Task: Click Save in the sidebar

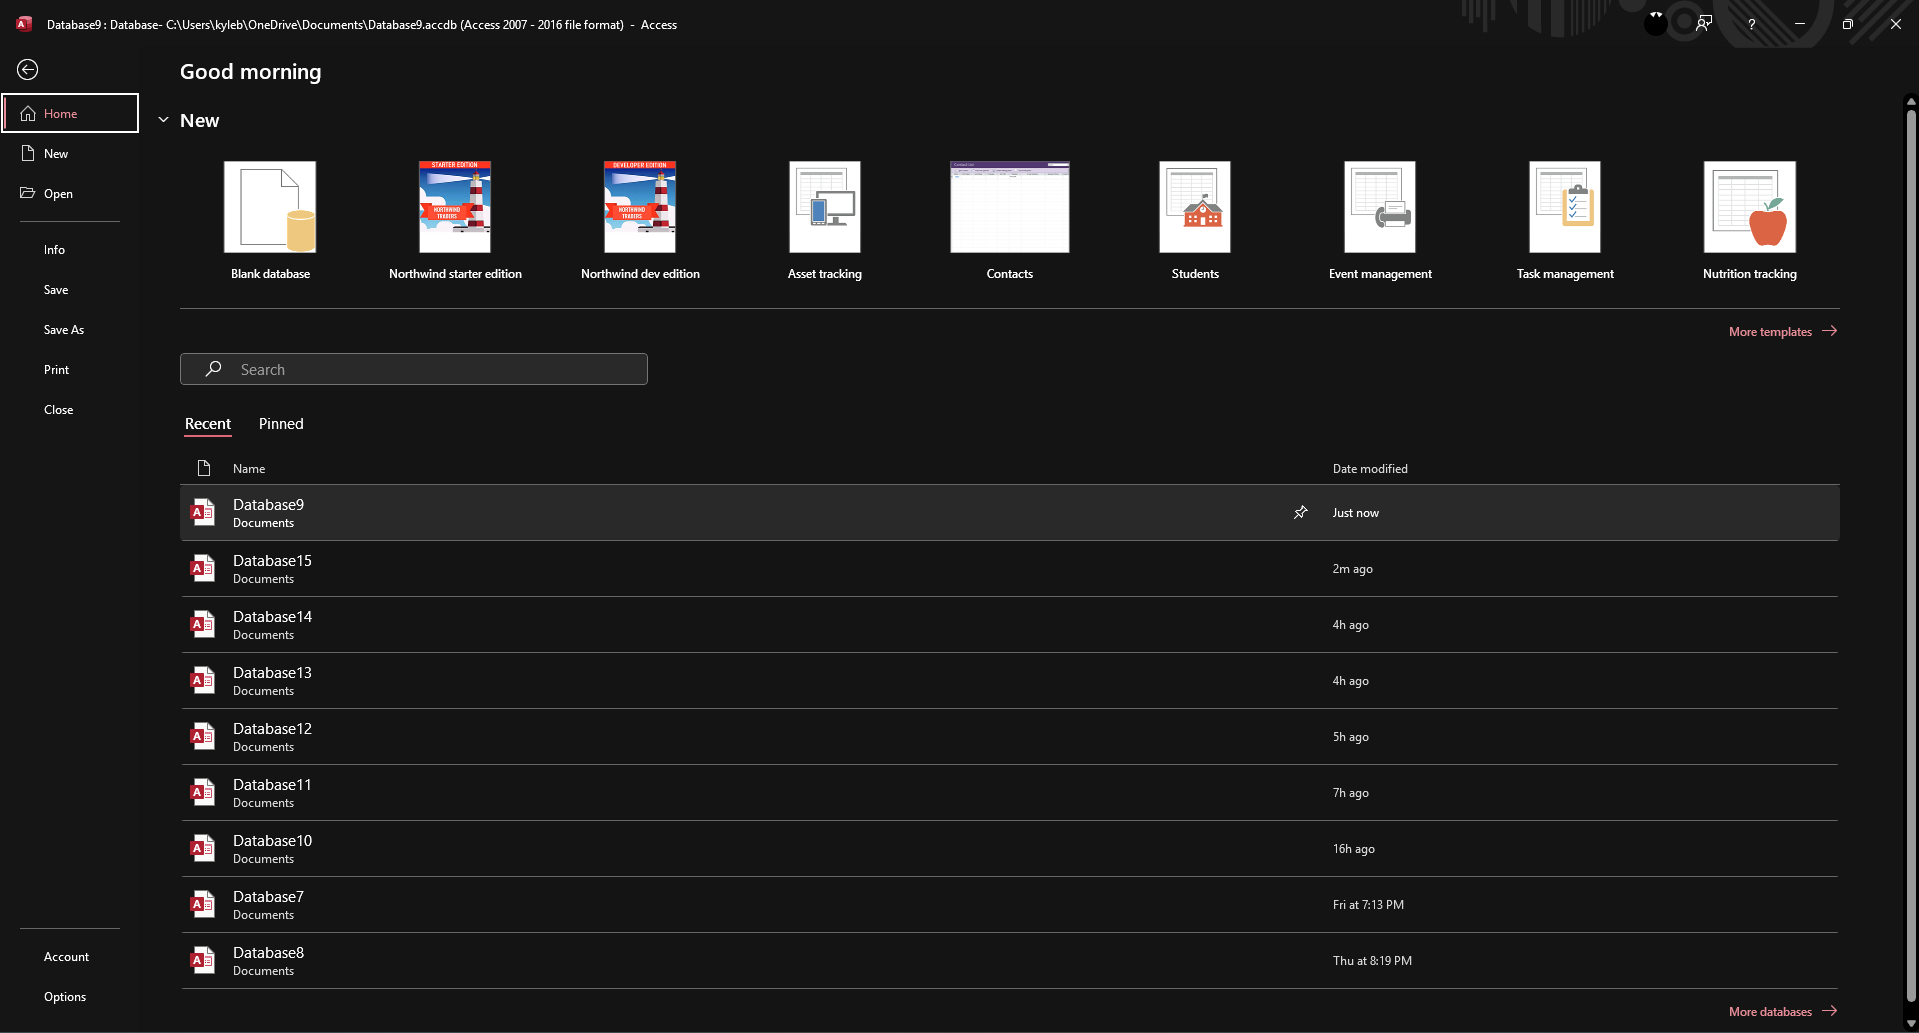Action: (x=70, y=289)
